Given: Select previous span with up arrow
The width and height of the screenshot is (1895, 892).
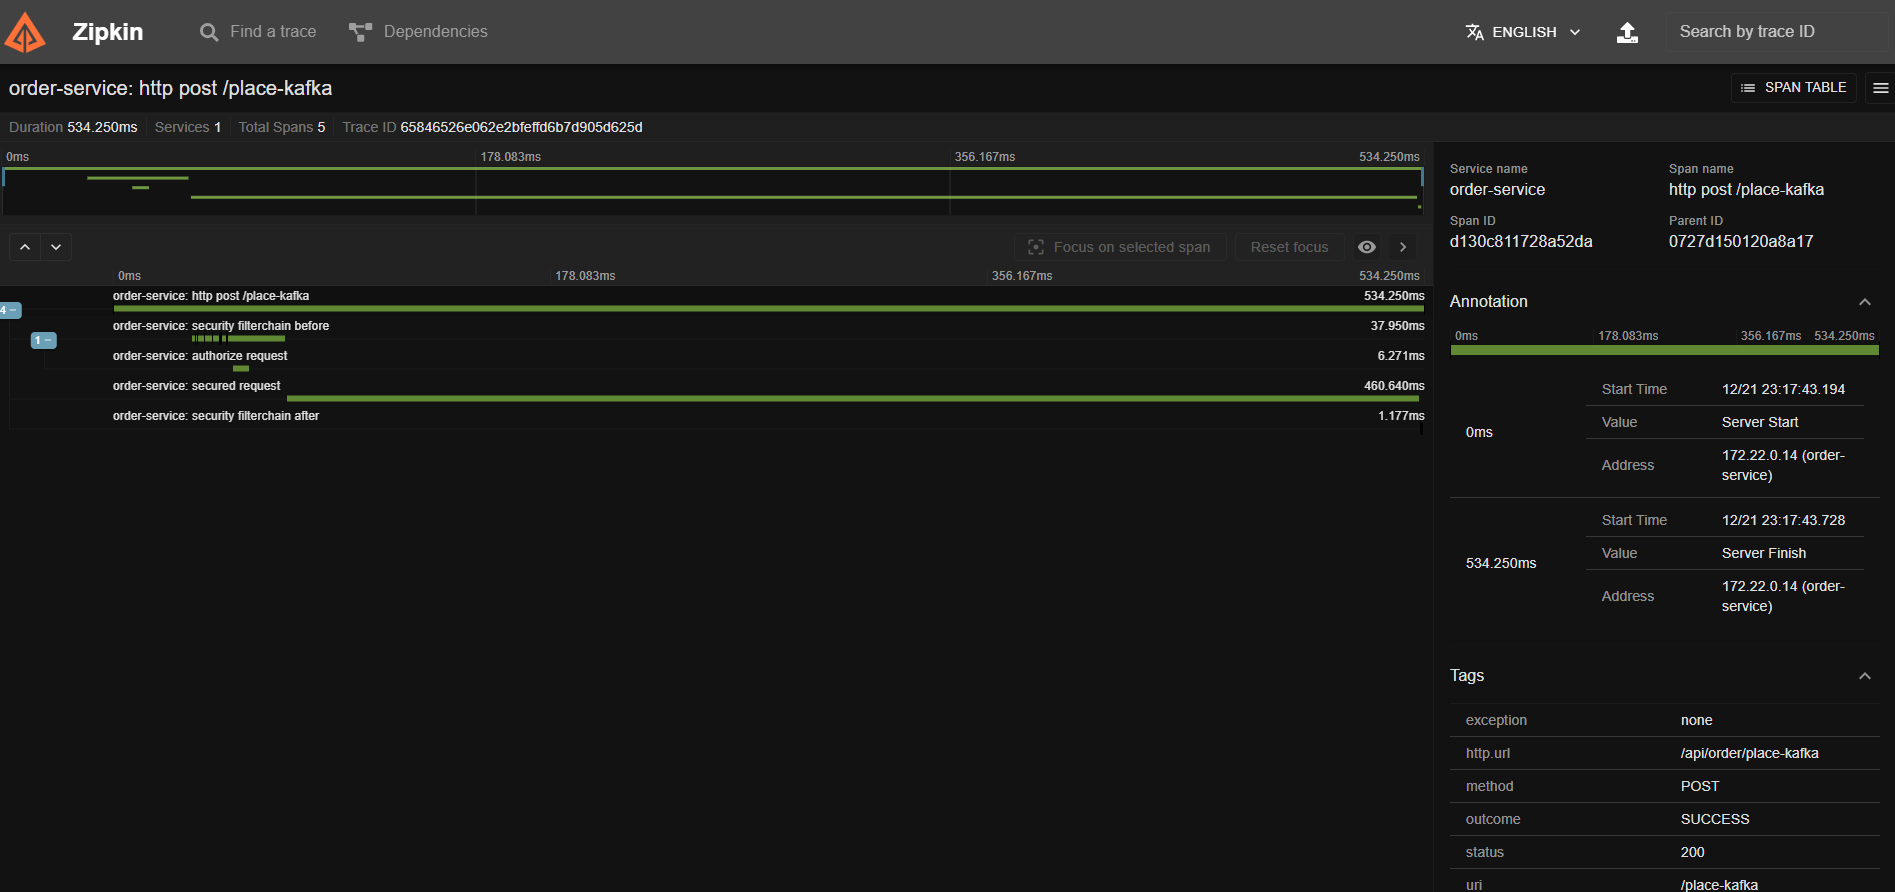Looking at the screenshot, I should [x=25, y=247].
